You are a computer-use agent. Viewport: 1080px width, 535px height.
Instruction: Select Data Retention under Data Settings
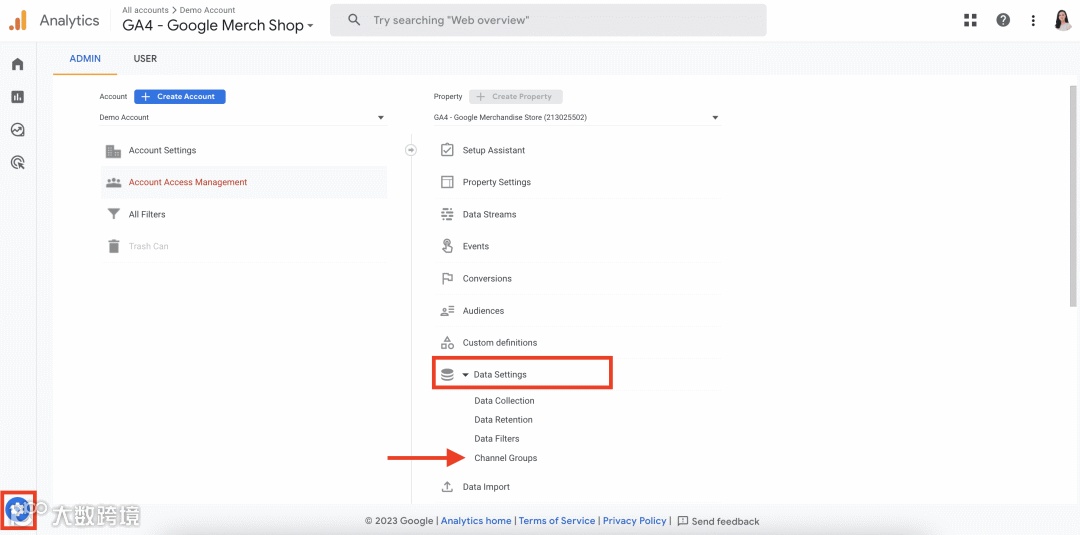503,420
